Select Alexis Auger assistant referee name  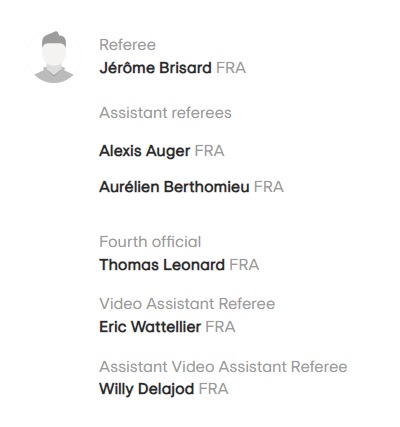(145, 151)
